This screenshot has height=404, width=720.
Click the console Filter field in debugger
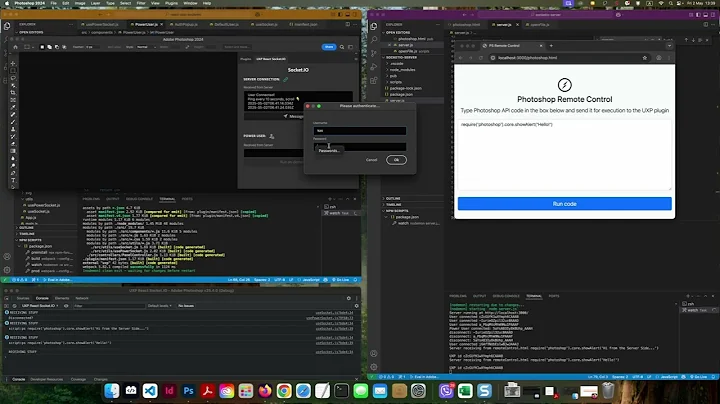click(x=108, y=306)
